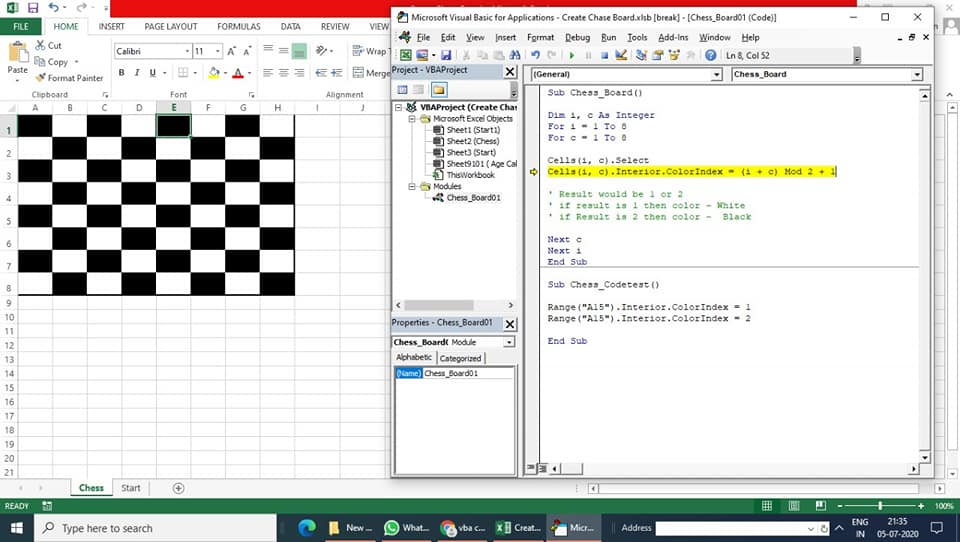
Task: Open Properties Window icon in VBA toolbar
Action: pos(658,55)
